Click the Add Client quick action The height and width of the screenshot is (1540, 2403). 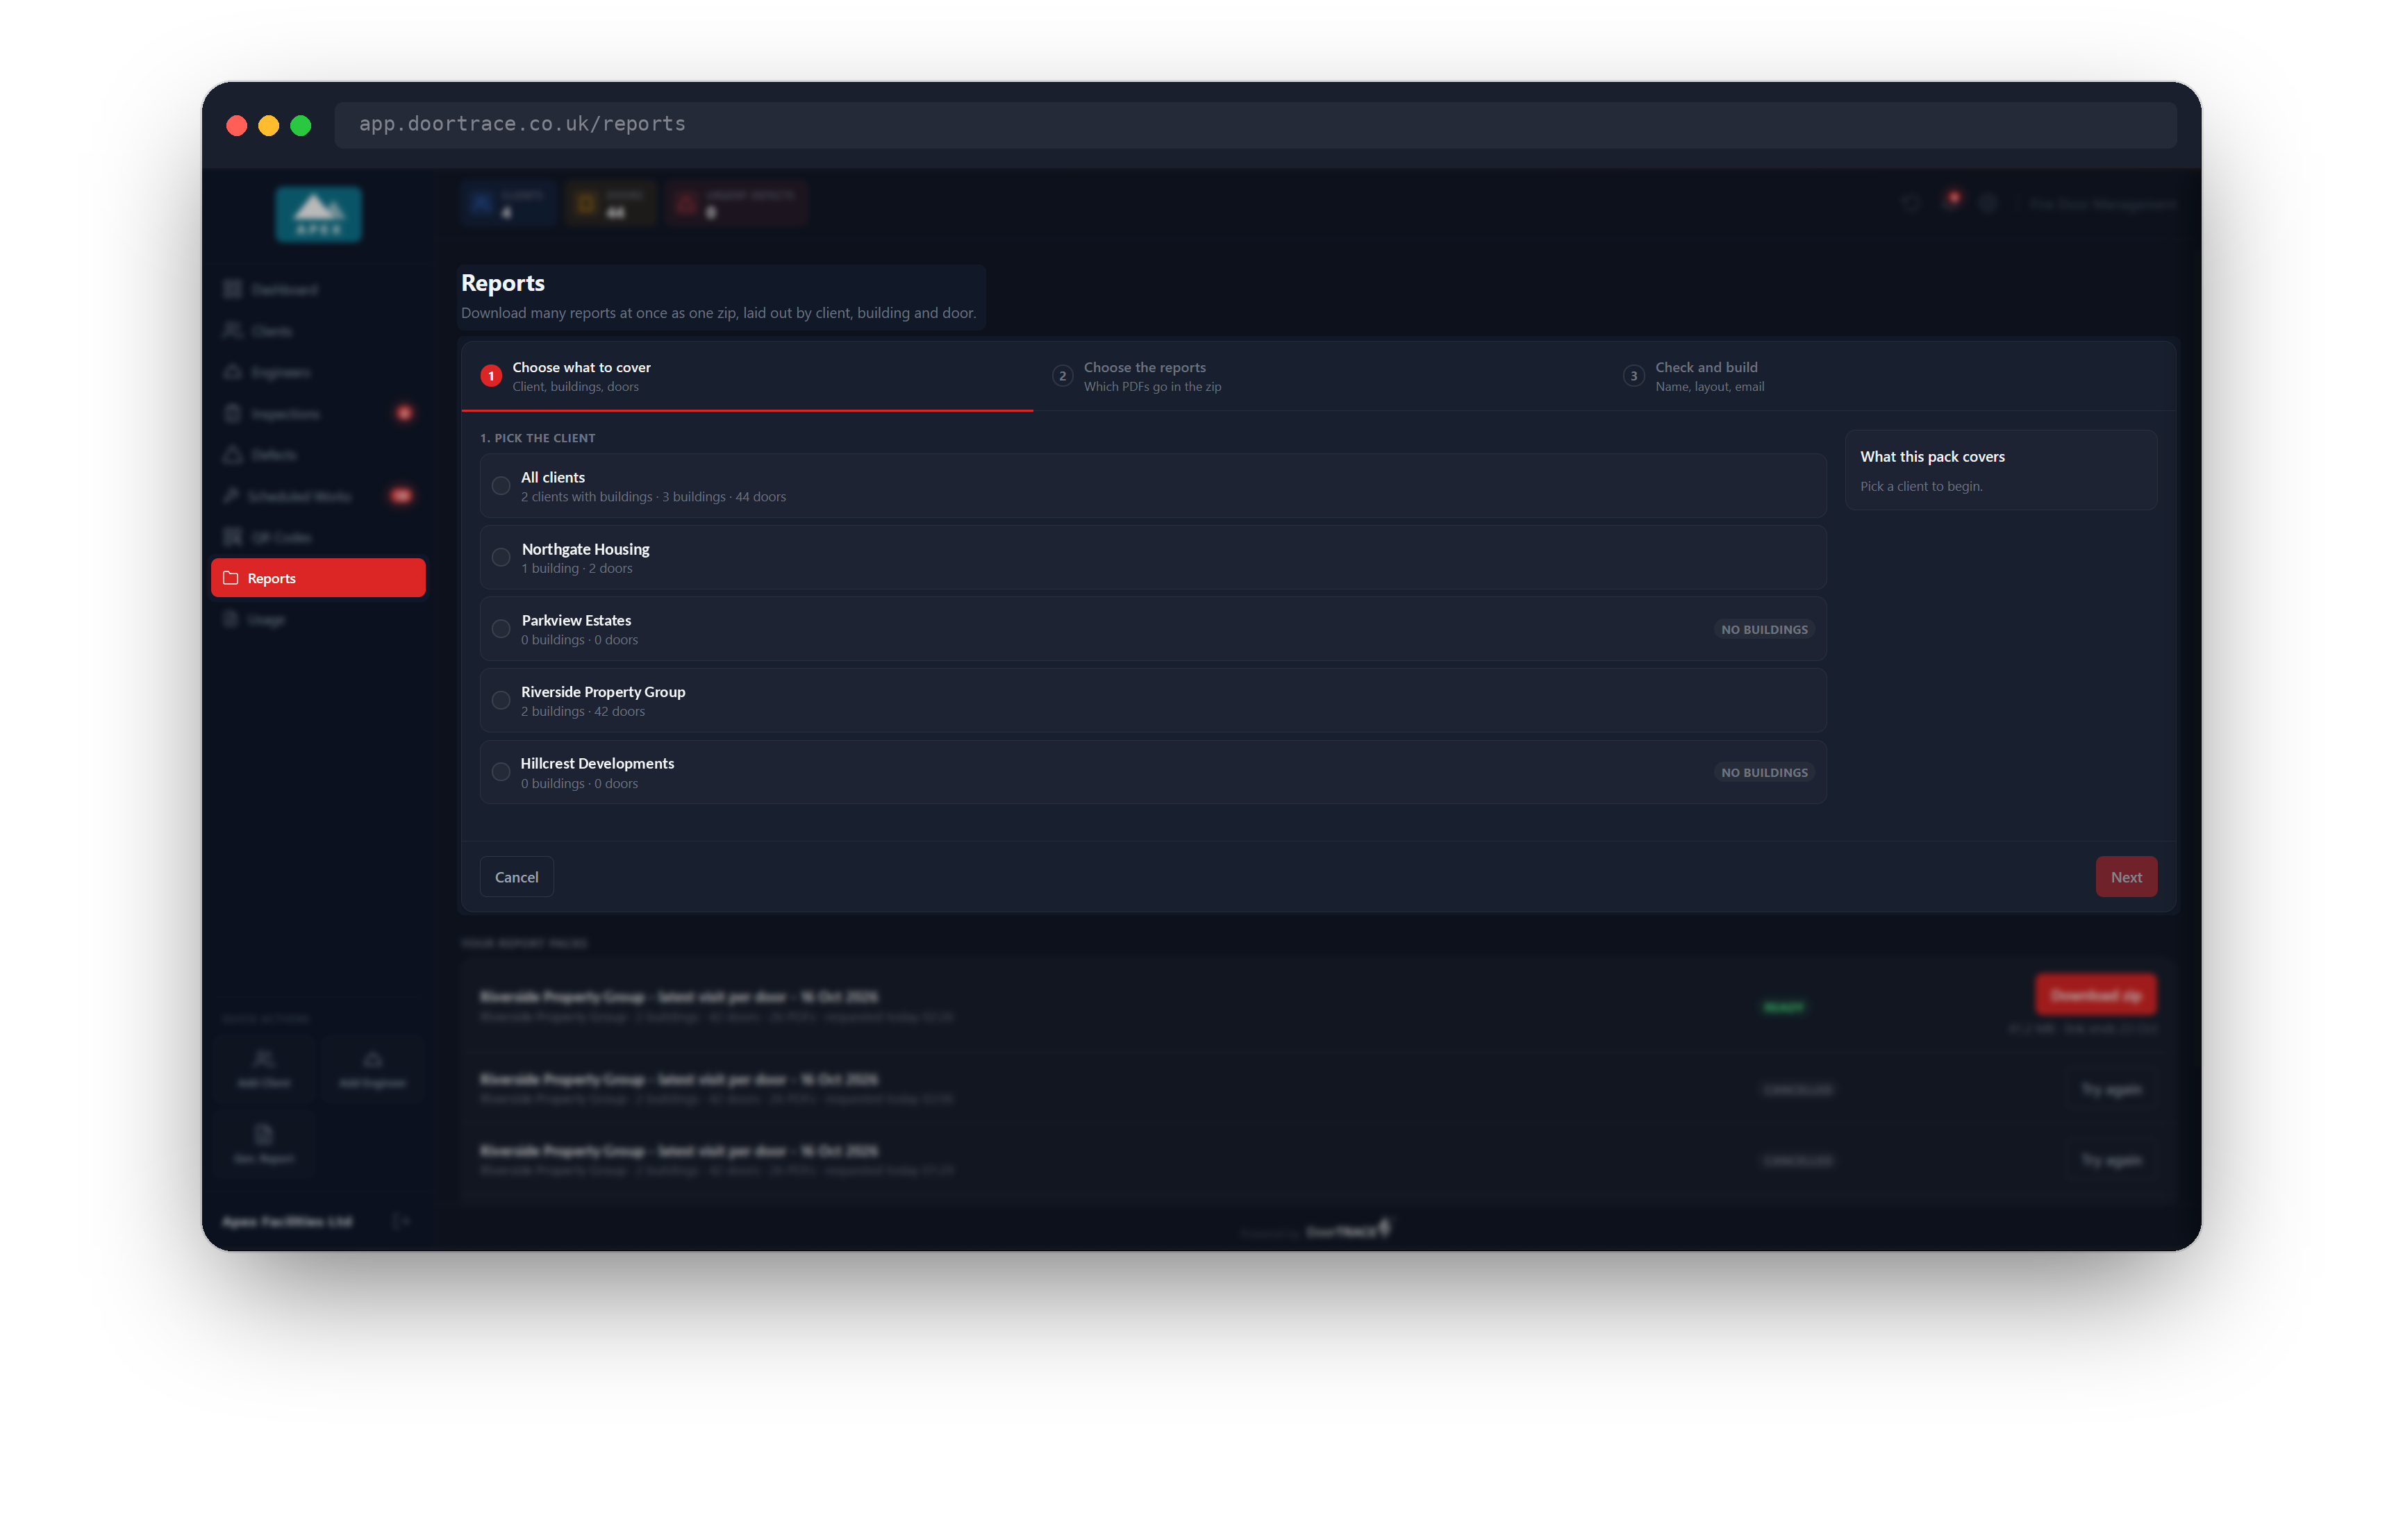pos(264,1070)
